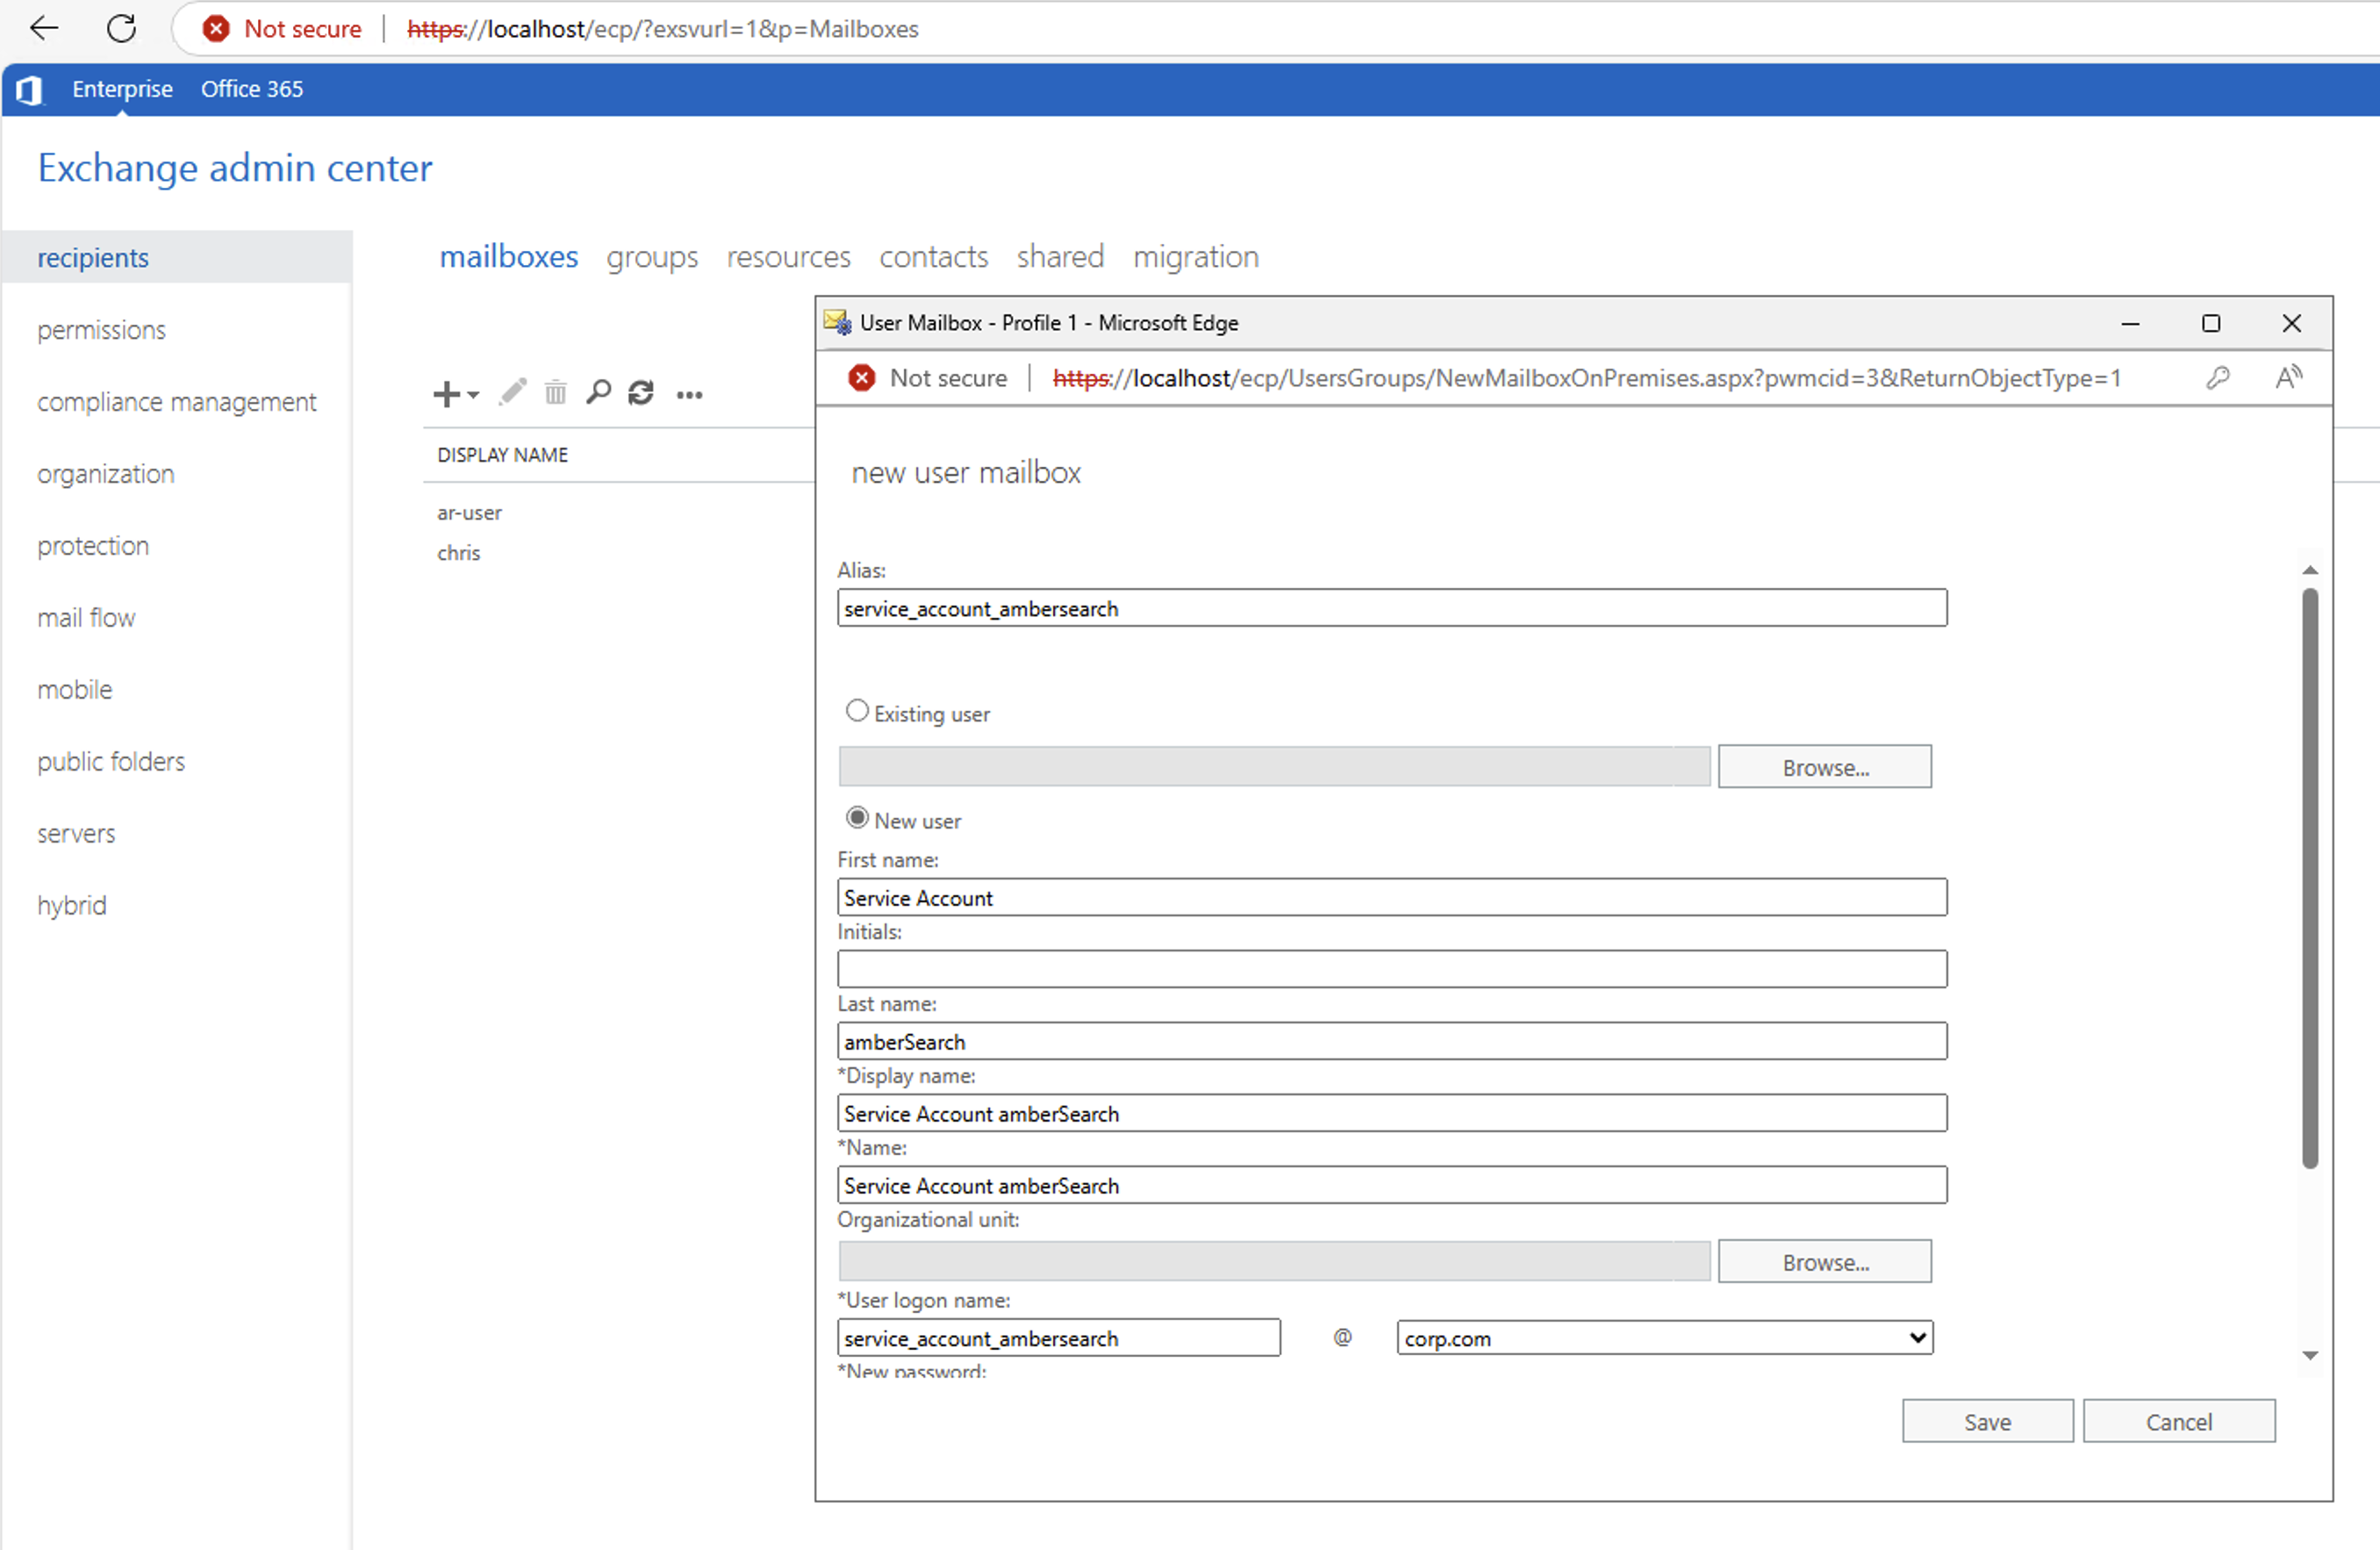The height and width of the screenshot is (1550, 2380).
Task: Click the Office logo icon in blue header
Action: 29,90
